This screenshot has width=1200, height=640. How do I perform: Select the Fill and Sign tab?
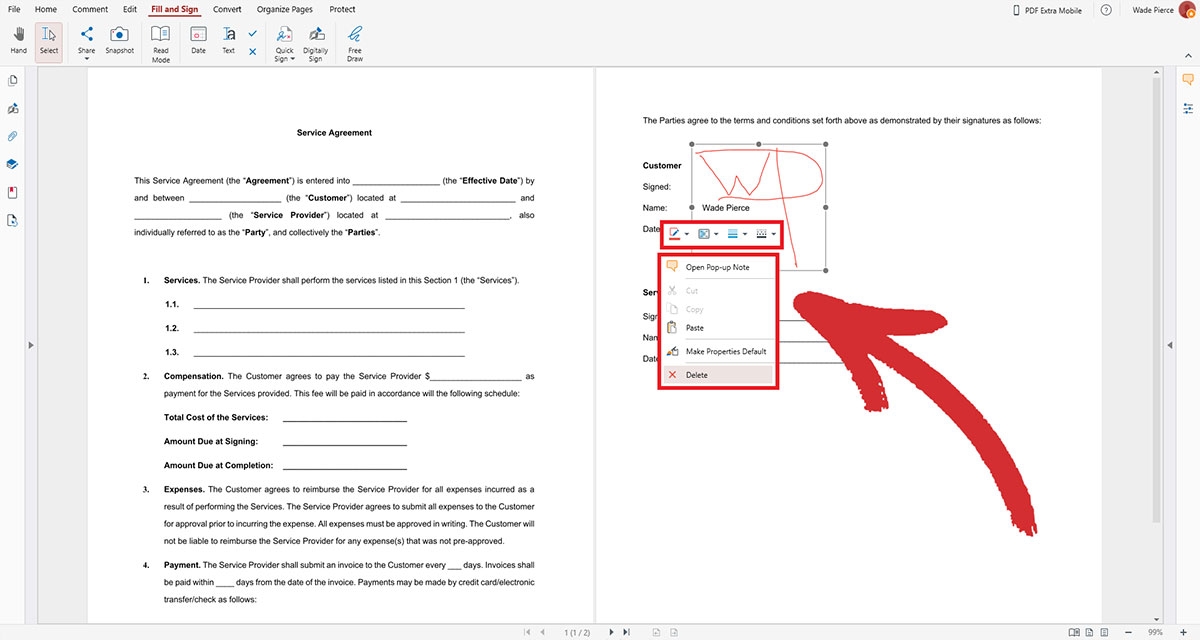pos(175,9)
